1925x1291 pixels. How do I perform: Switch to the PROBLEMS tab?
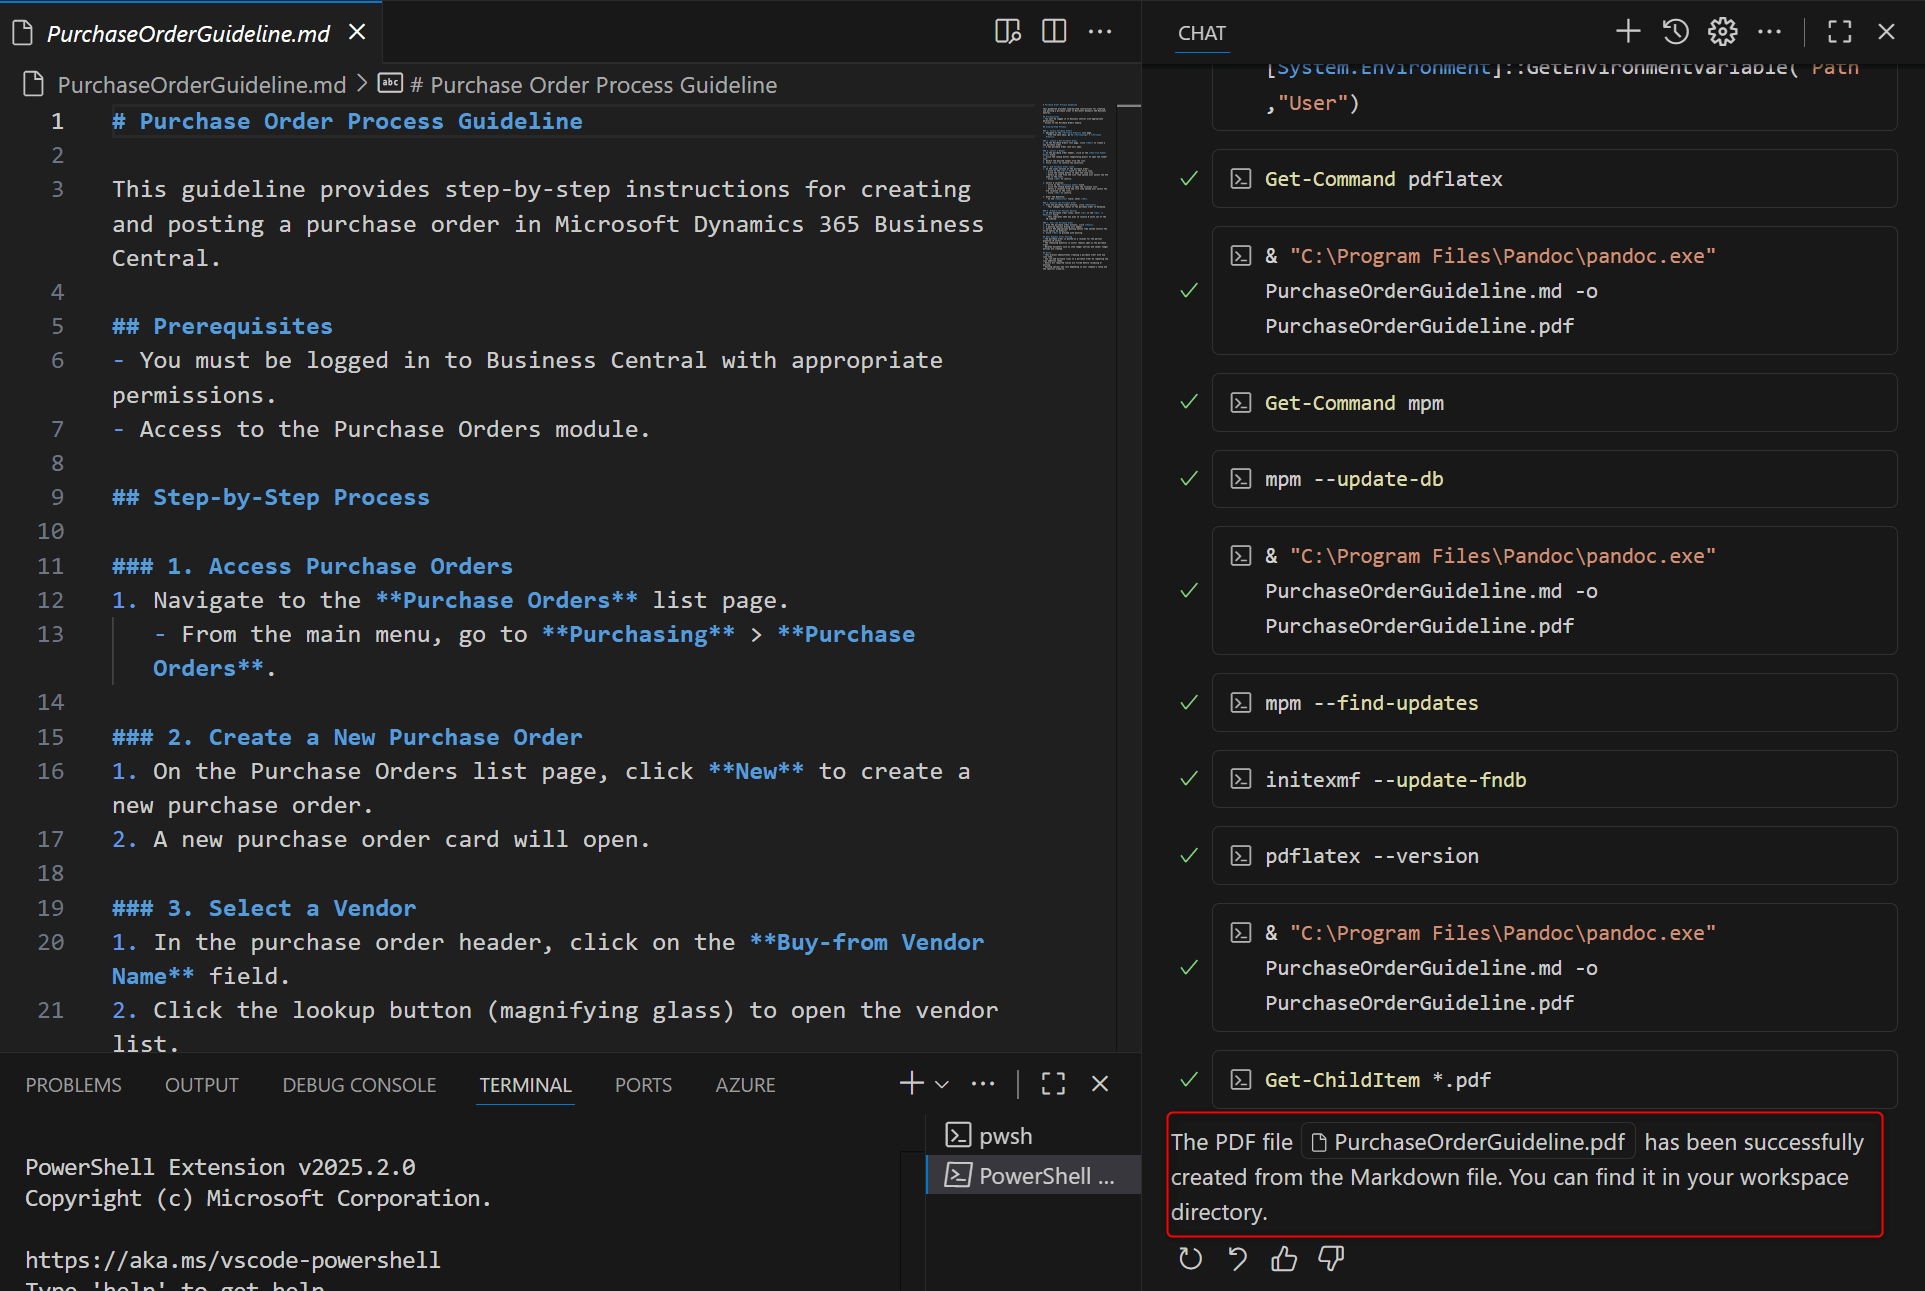pyautogui.click(x=73, y=1085)
